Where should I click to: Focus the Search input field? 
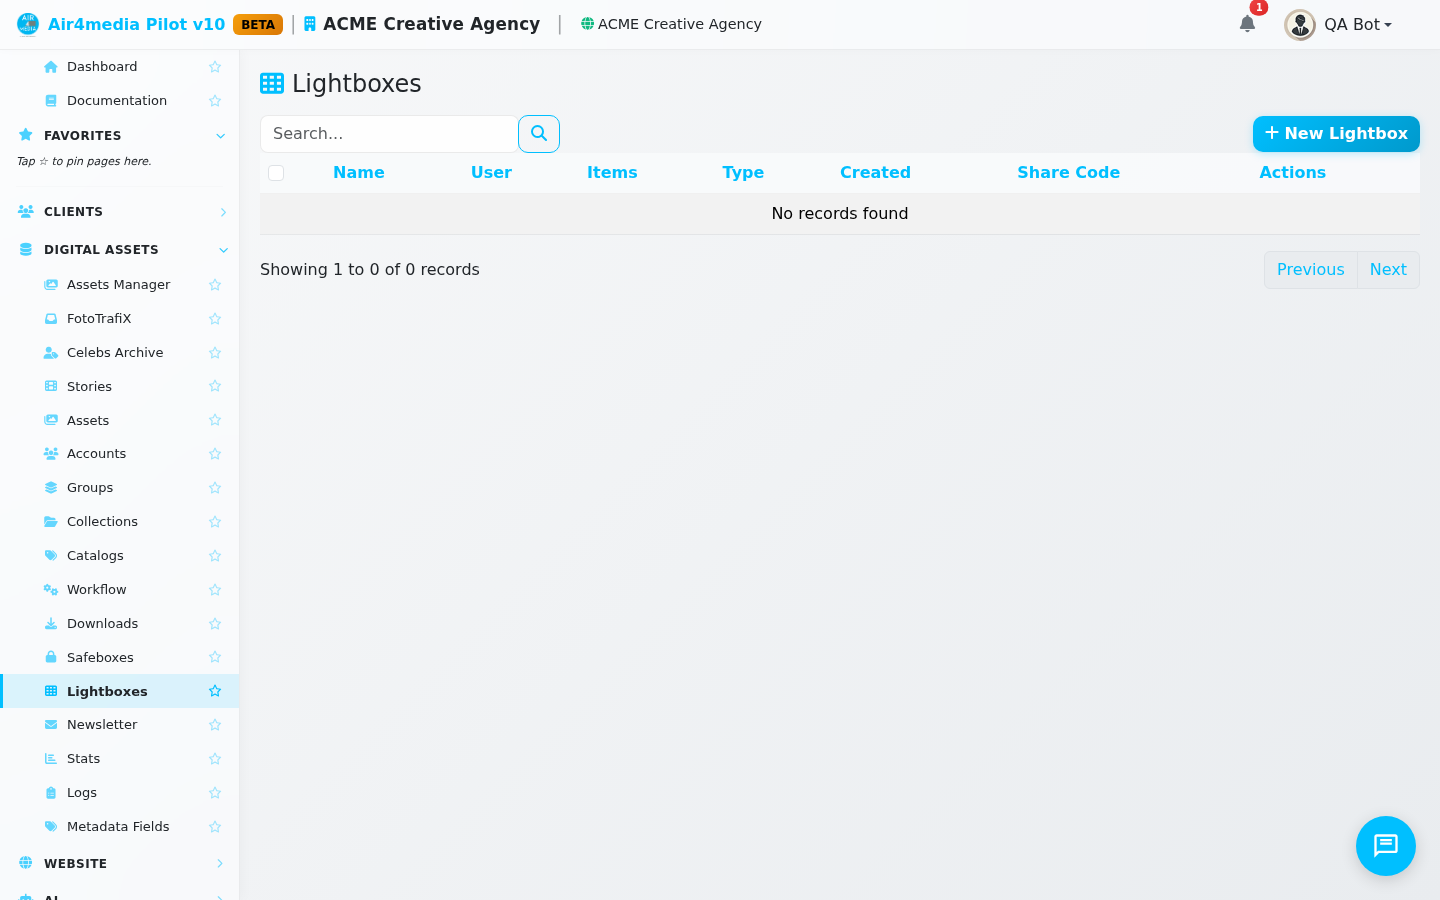tap(389, 134)
